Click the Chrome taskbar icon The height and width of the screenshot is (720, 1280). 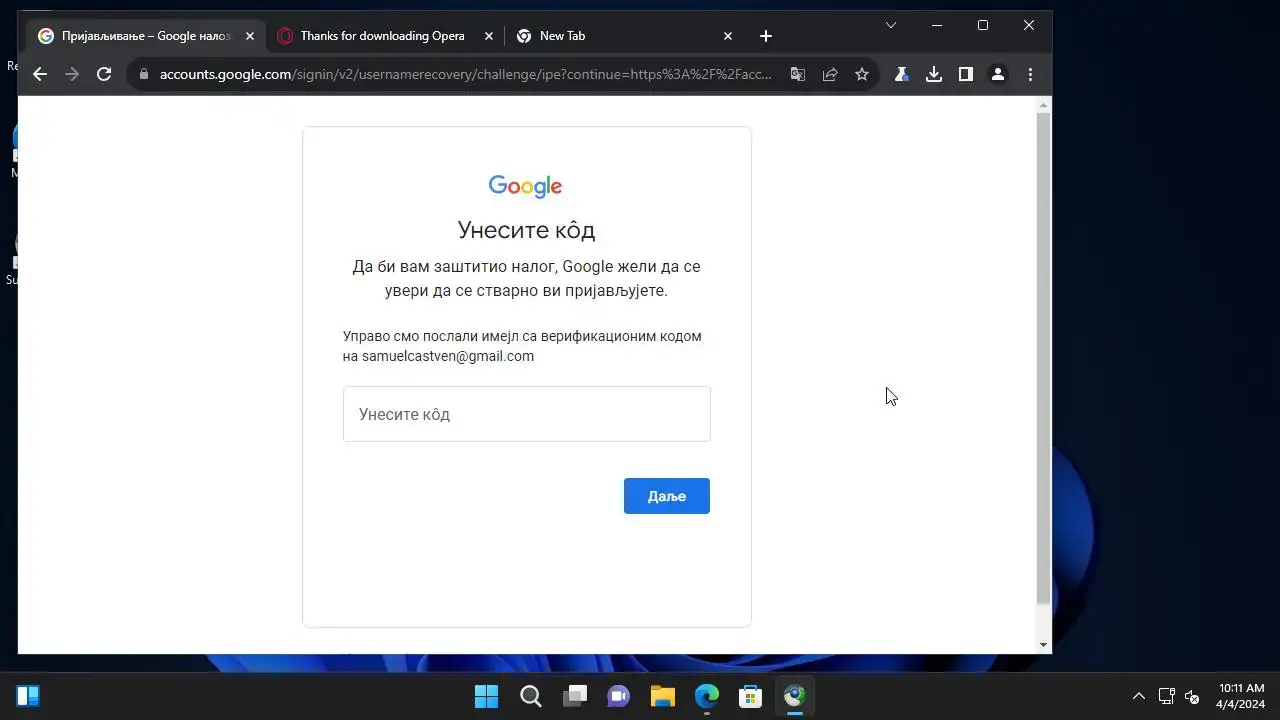tap(795, 696)
